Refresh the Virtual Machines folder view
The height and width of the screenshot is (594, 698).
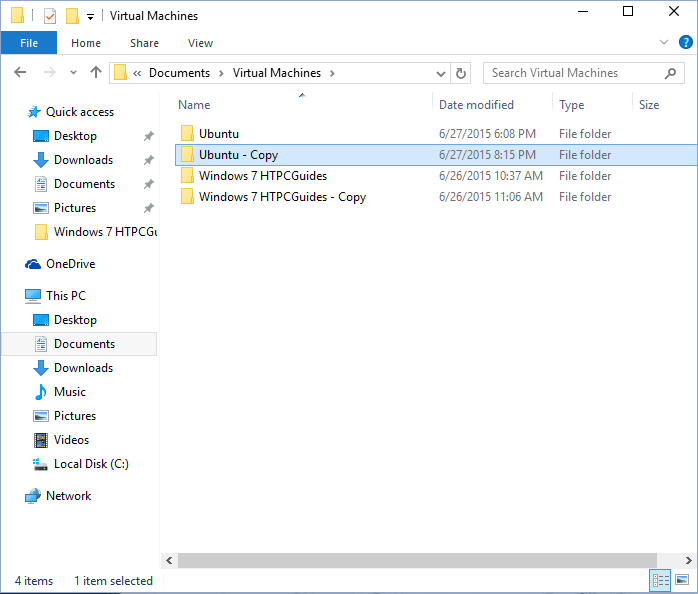(461, 73)
